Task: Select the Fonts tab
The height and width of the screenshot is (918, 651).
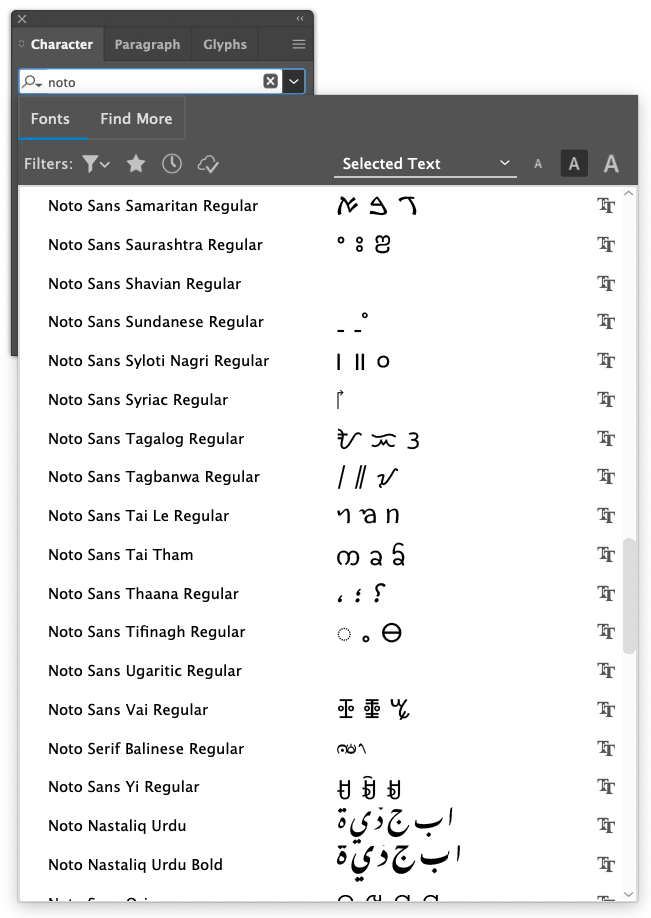Action: pyautogui.click(x=50, y=119)
